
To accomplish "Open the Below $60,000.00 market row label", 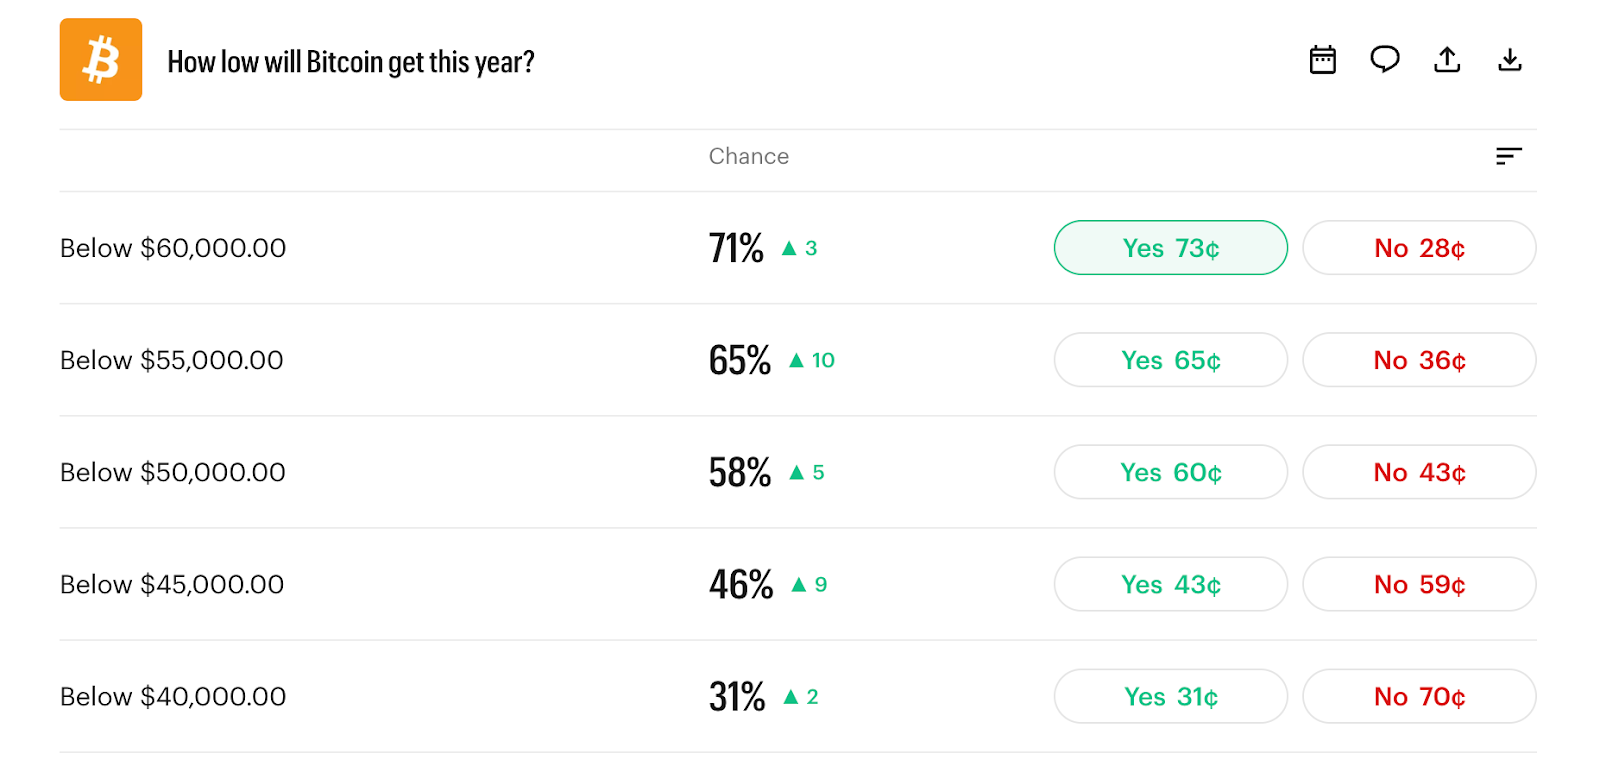I will 173,248.
